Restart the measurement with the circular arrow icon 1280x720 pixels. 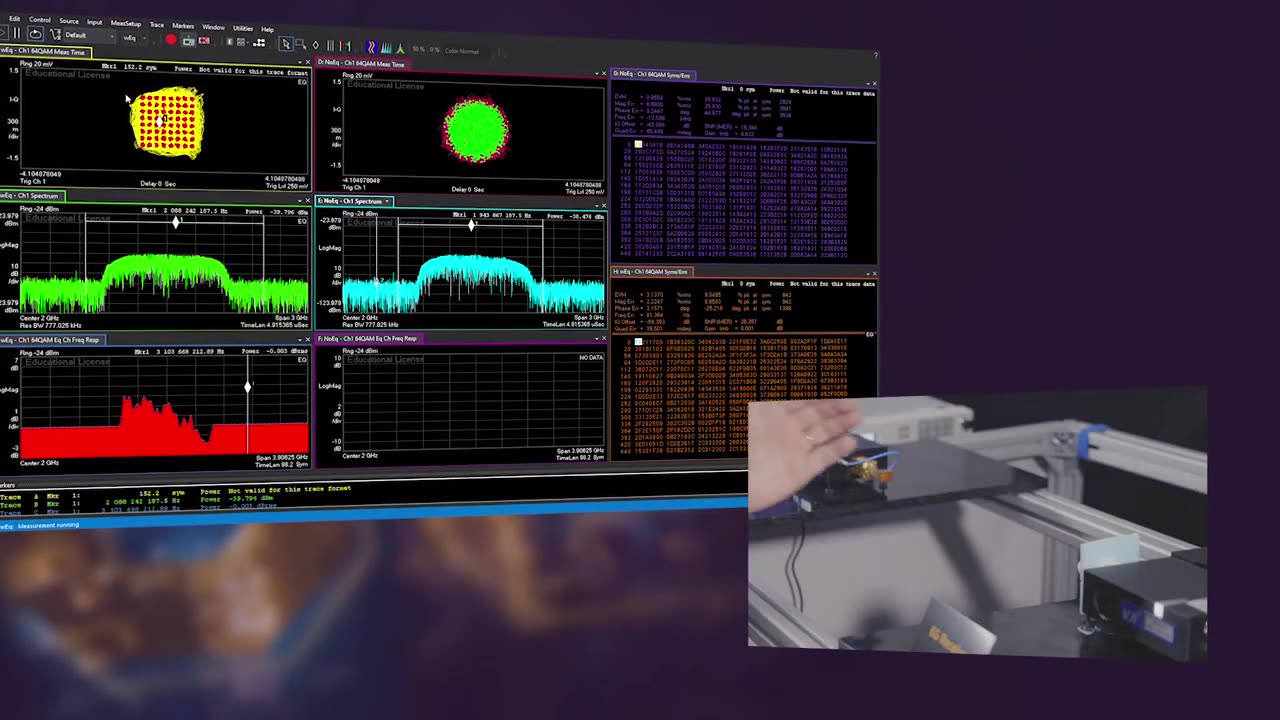[x=35, y=34]
